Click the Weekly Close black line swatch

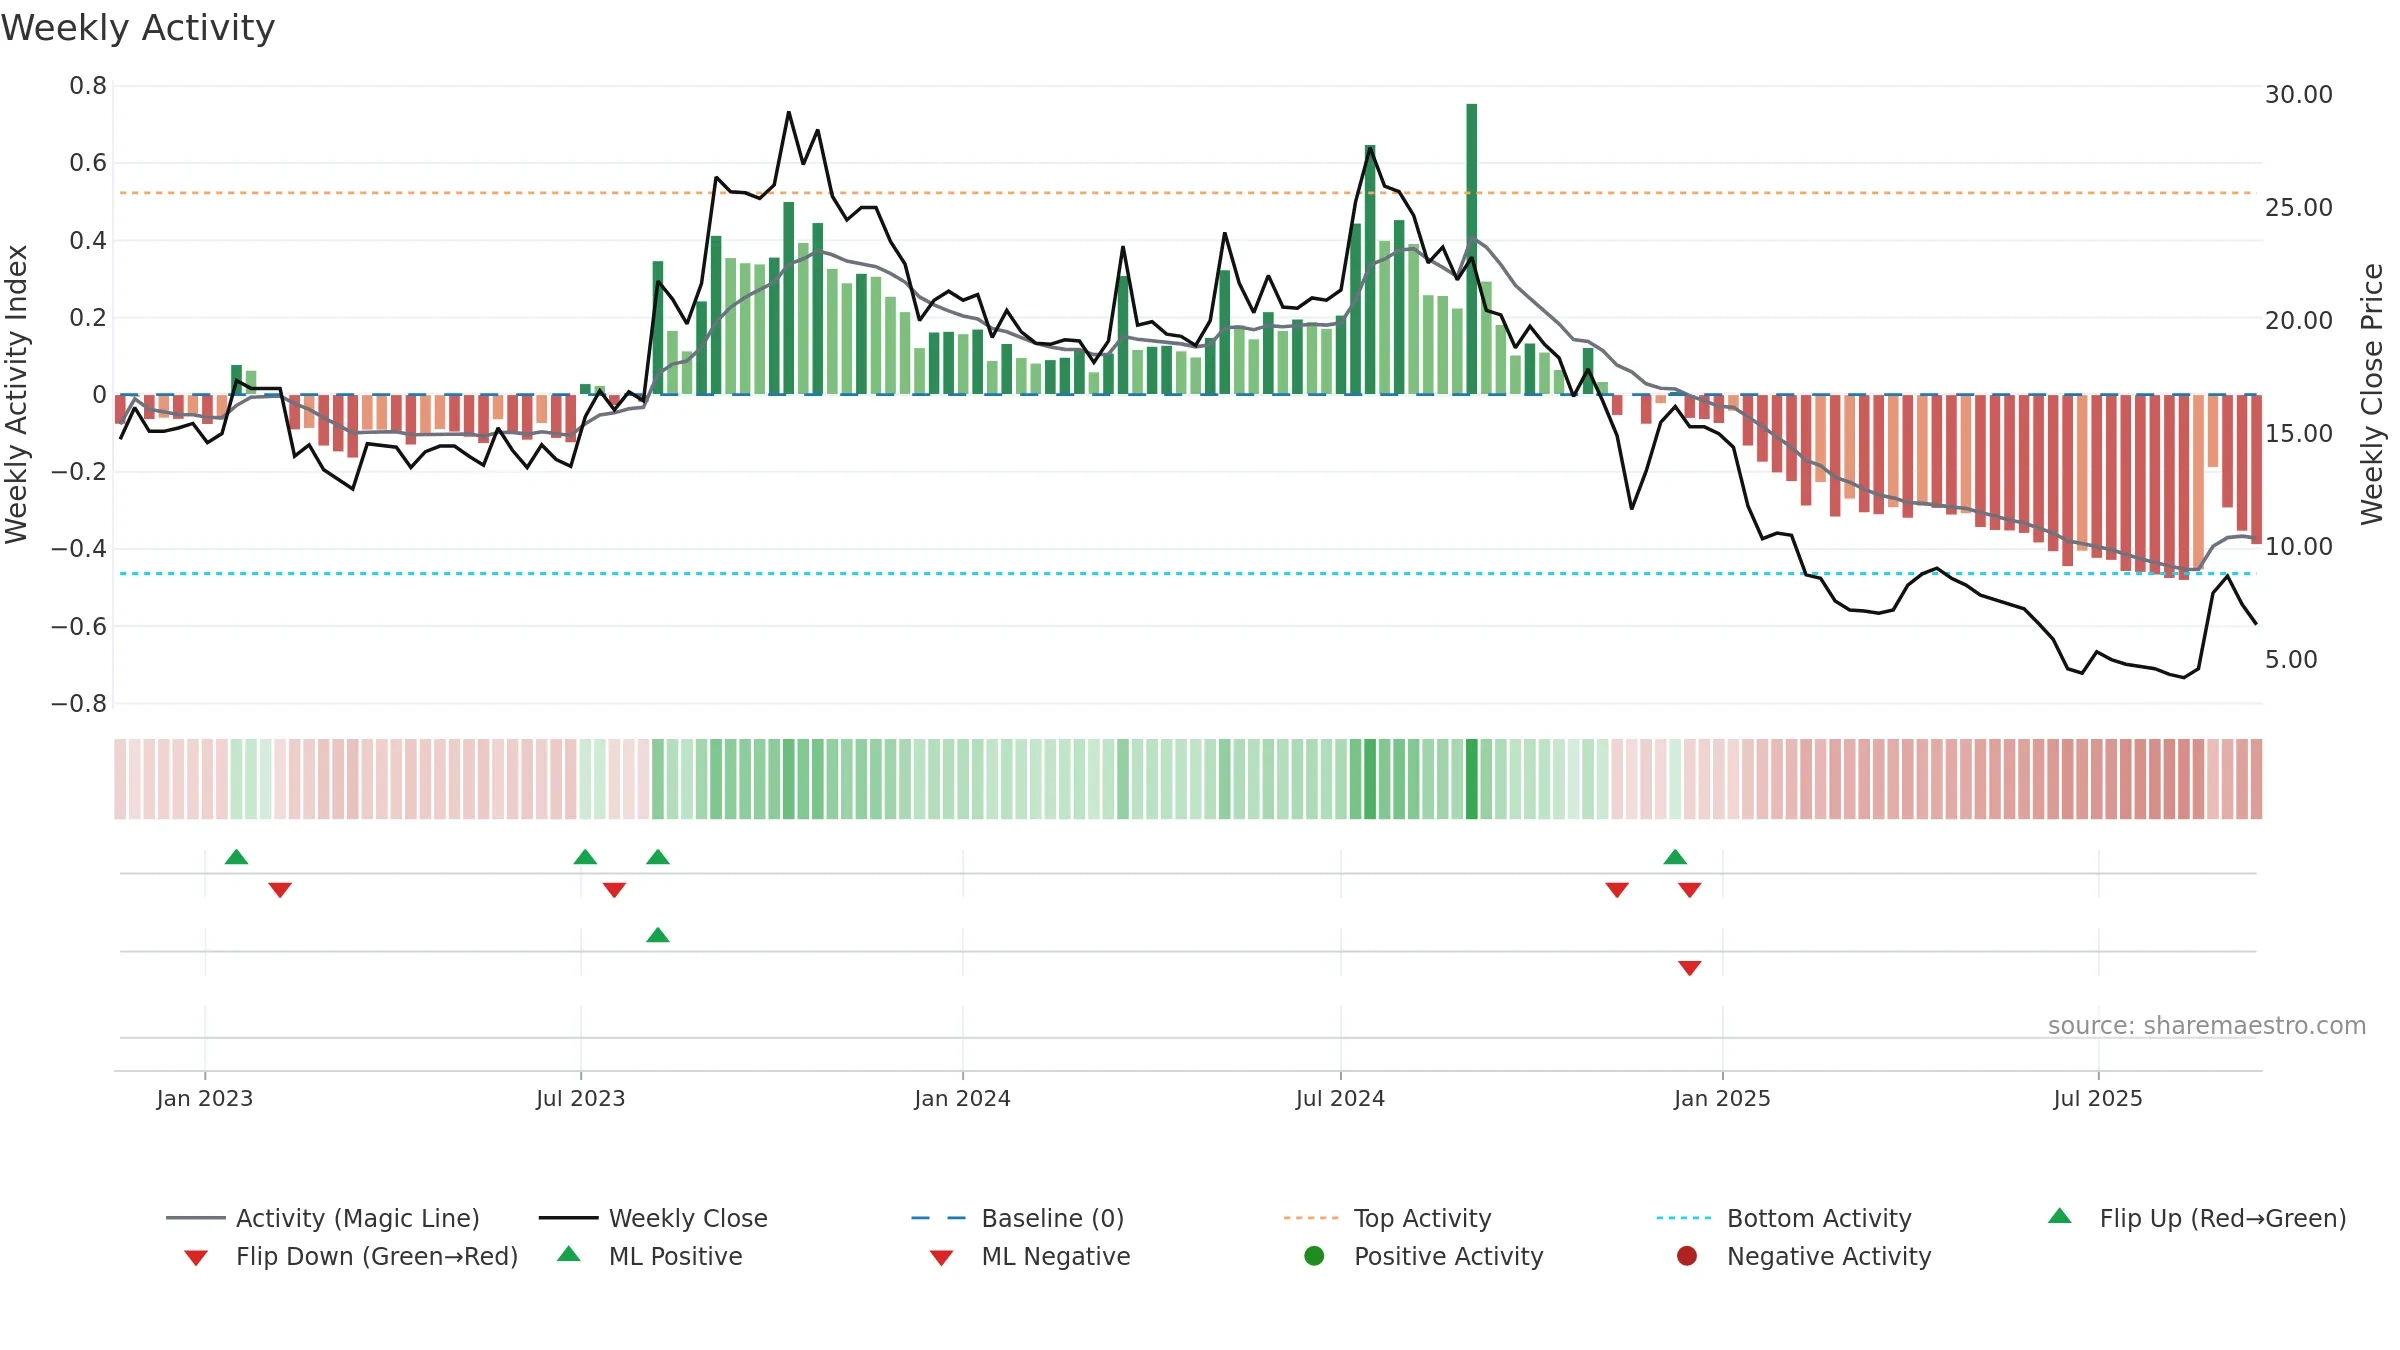pyautogui.click(x=568, y=1218)
